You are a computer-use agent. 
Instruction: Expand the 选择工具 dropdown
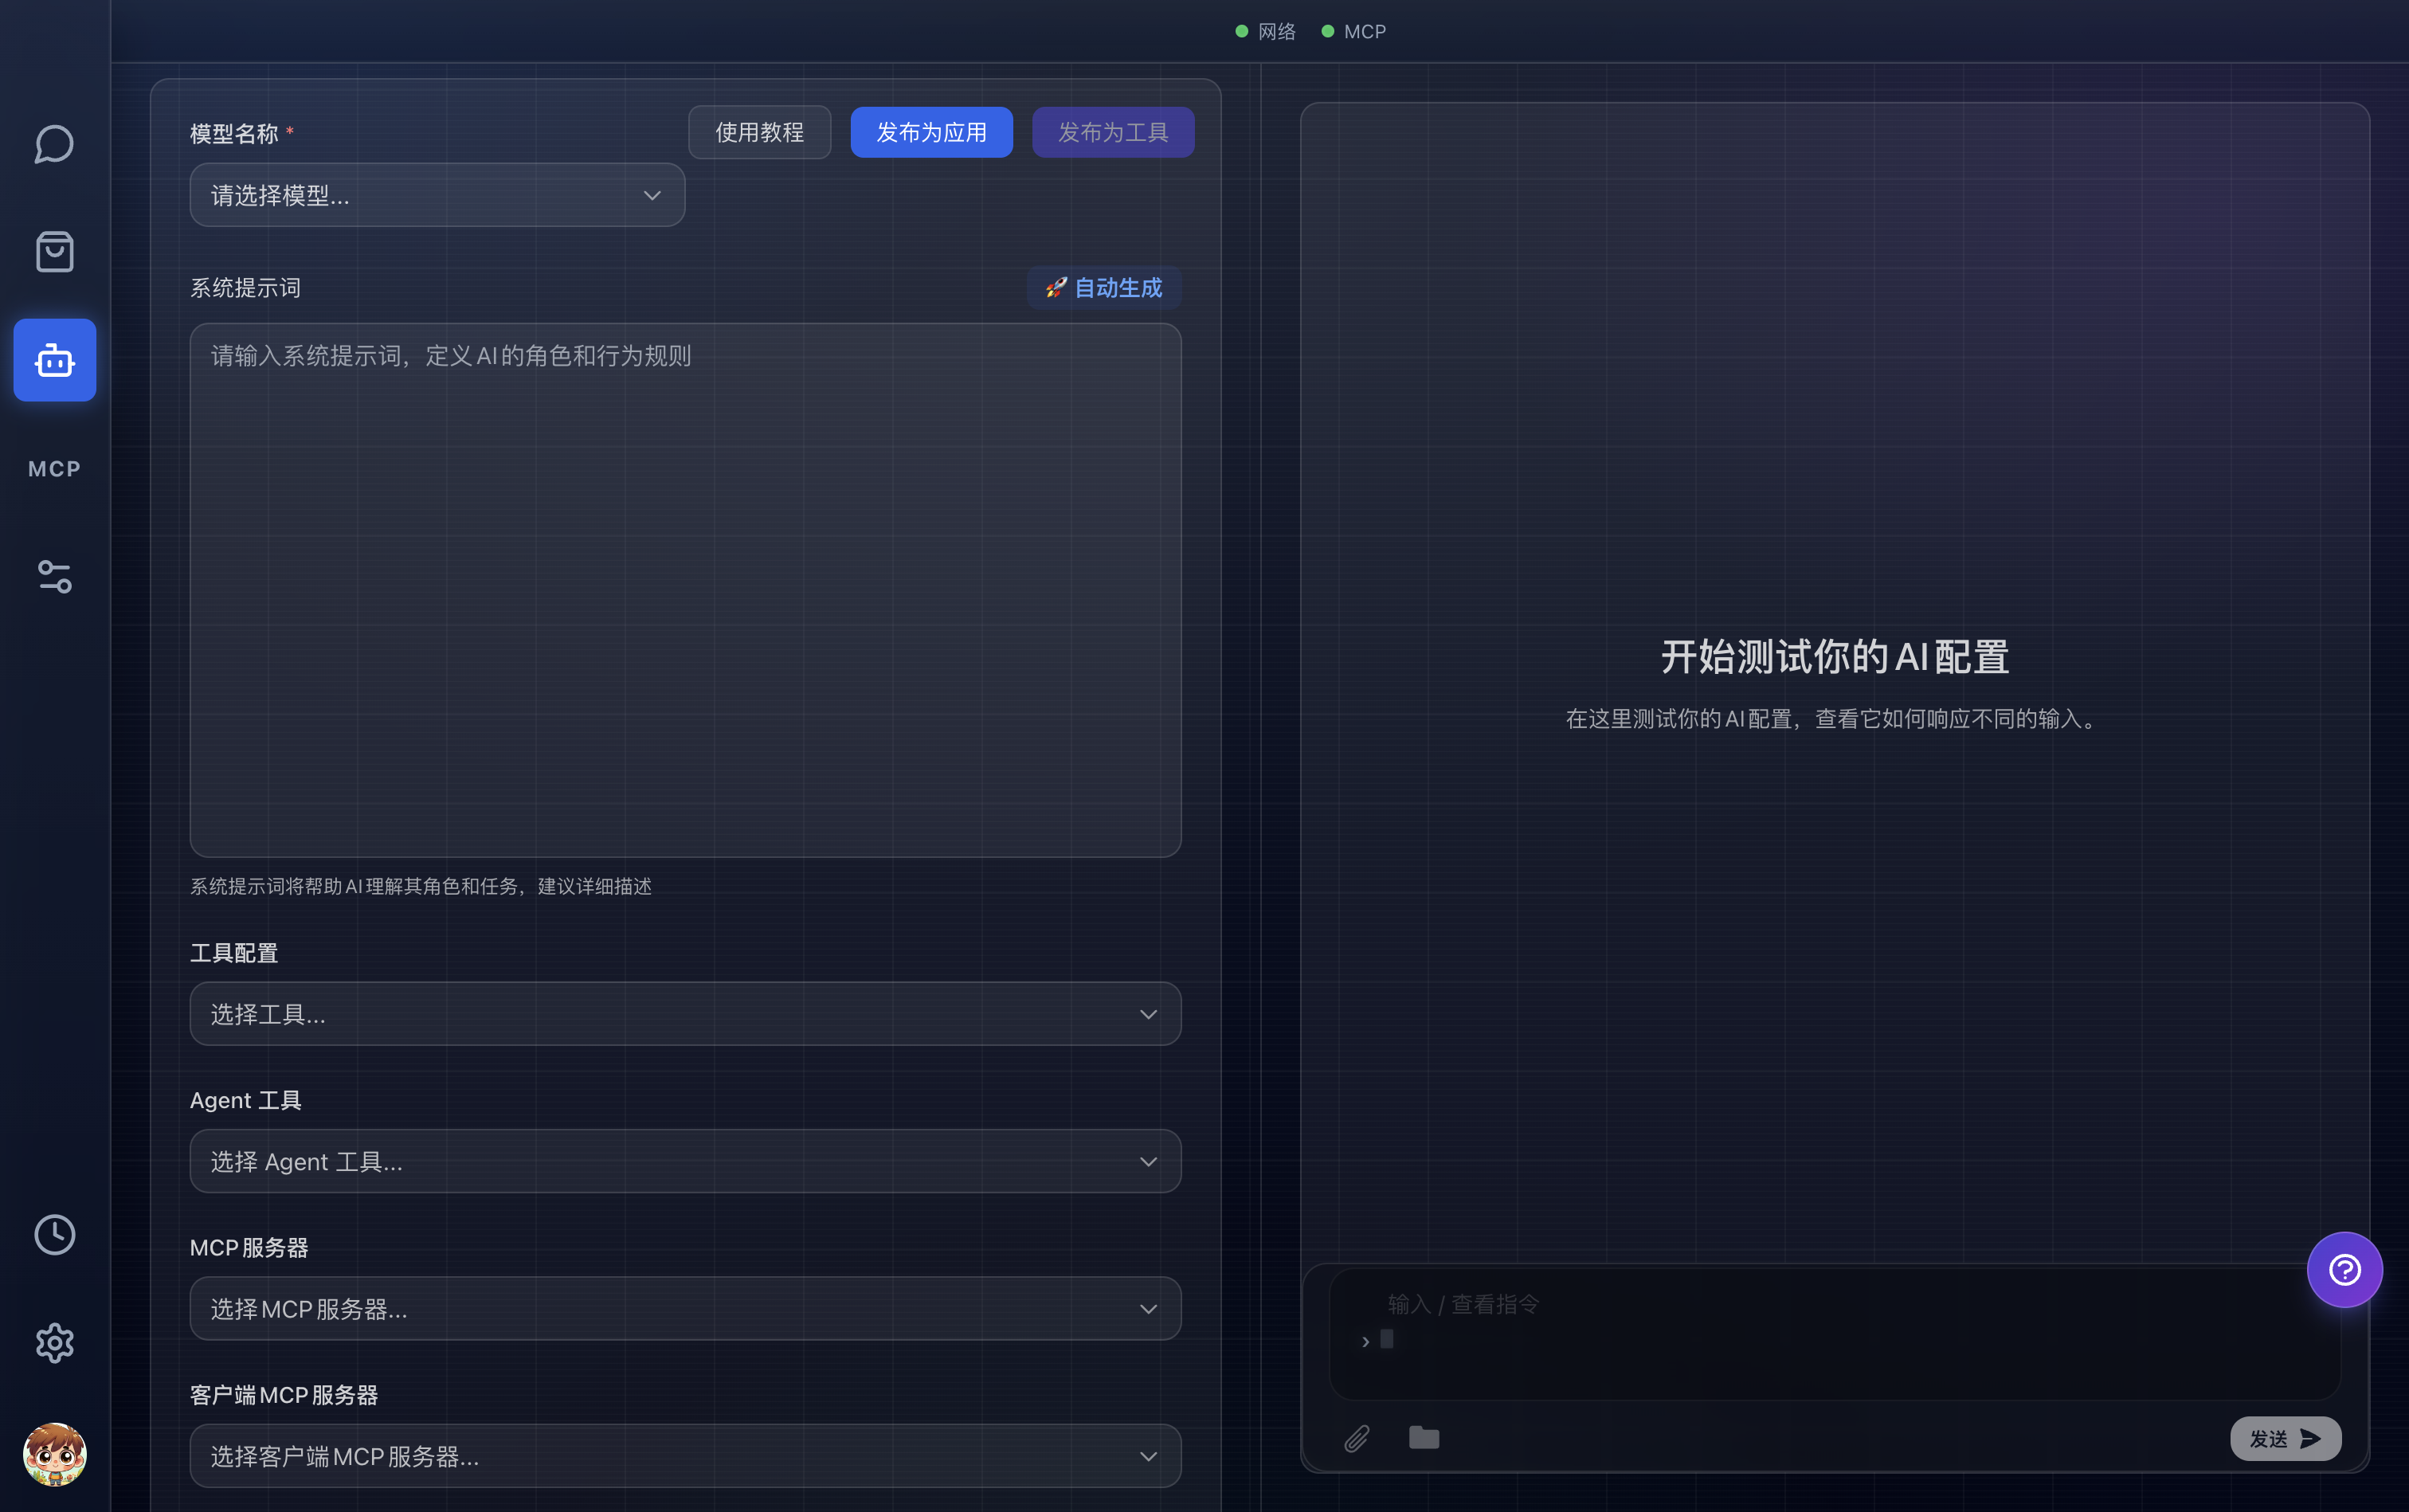tap(685, 1014)
